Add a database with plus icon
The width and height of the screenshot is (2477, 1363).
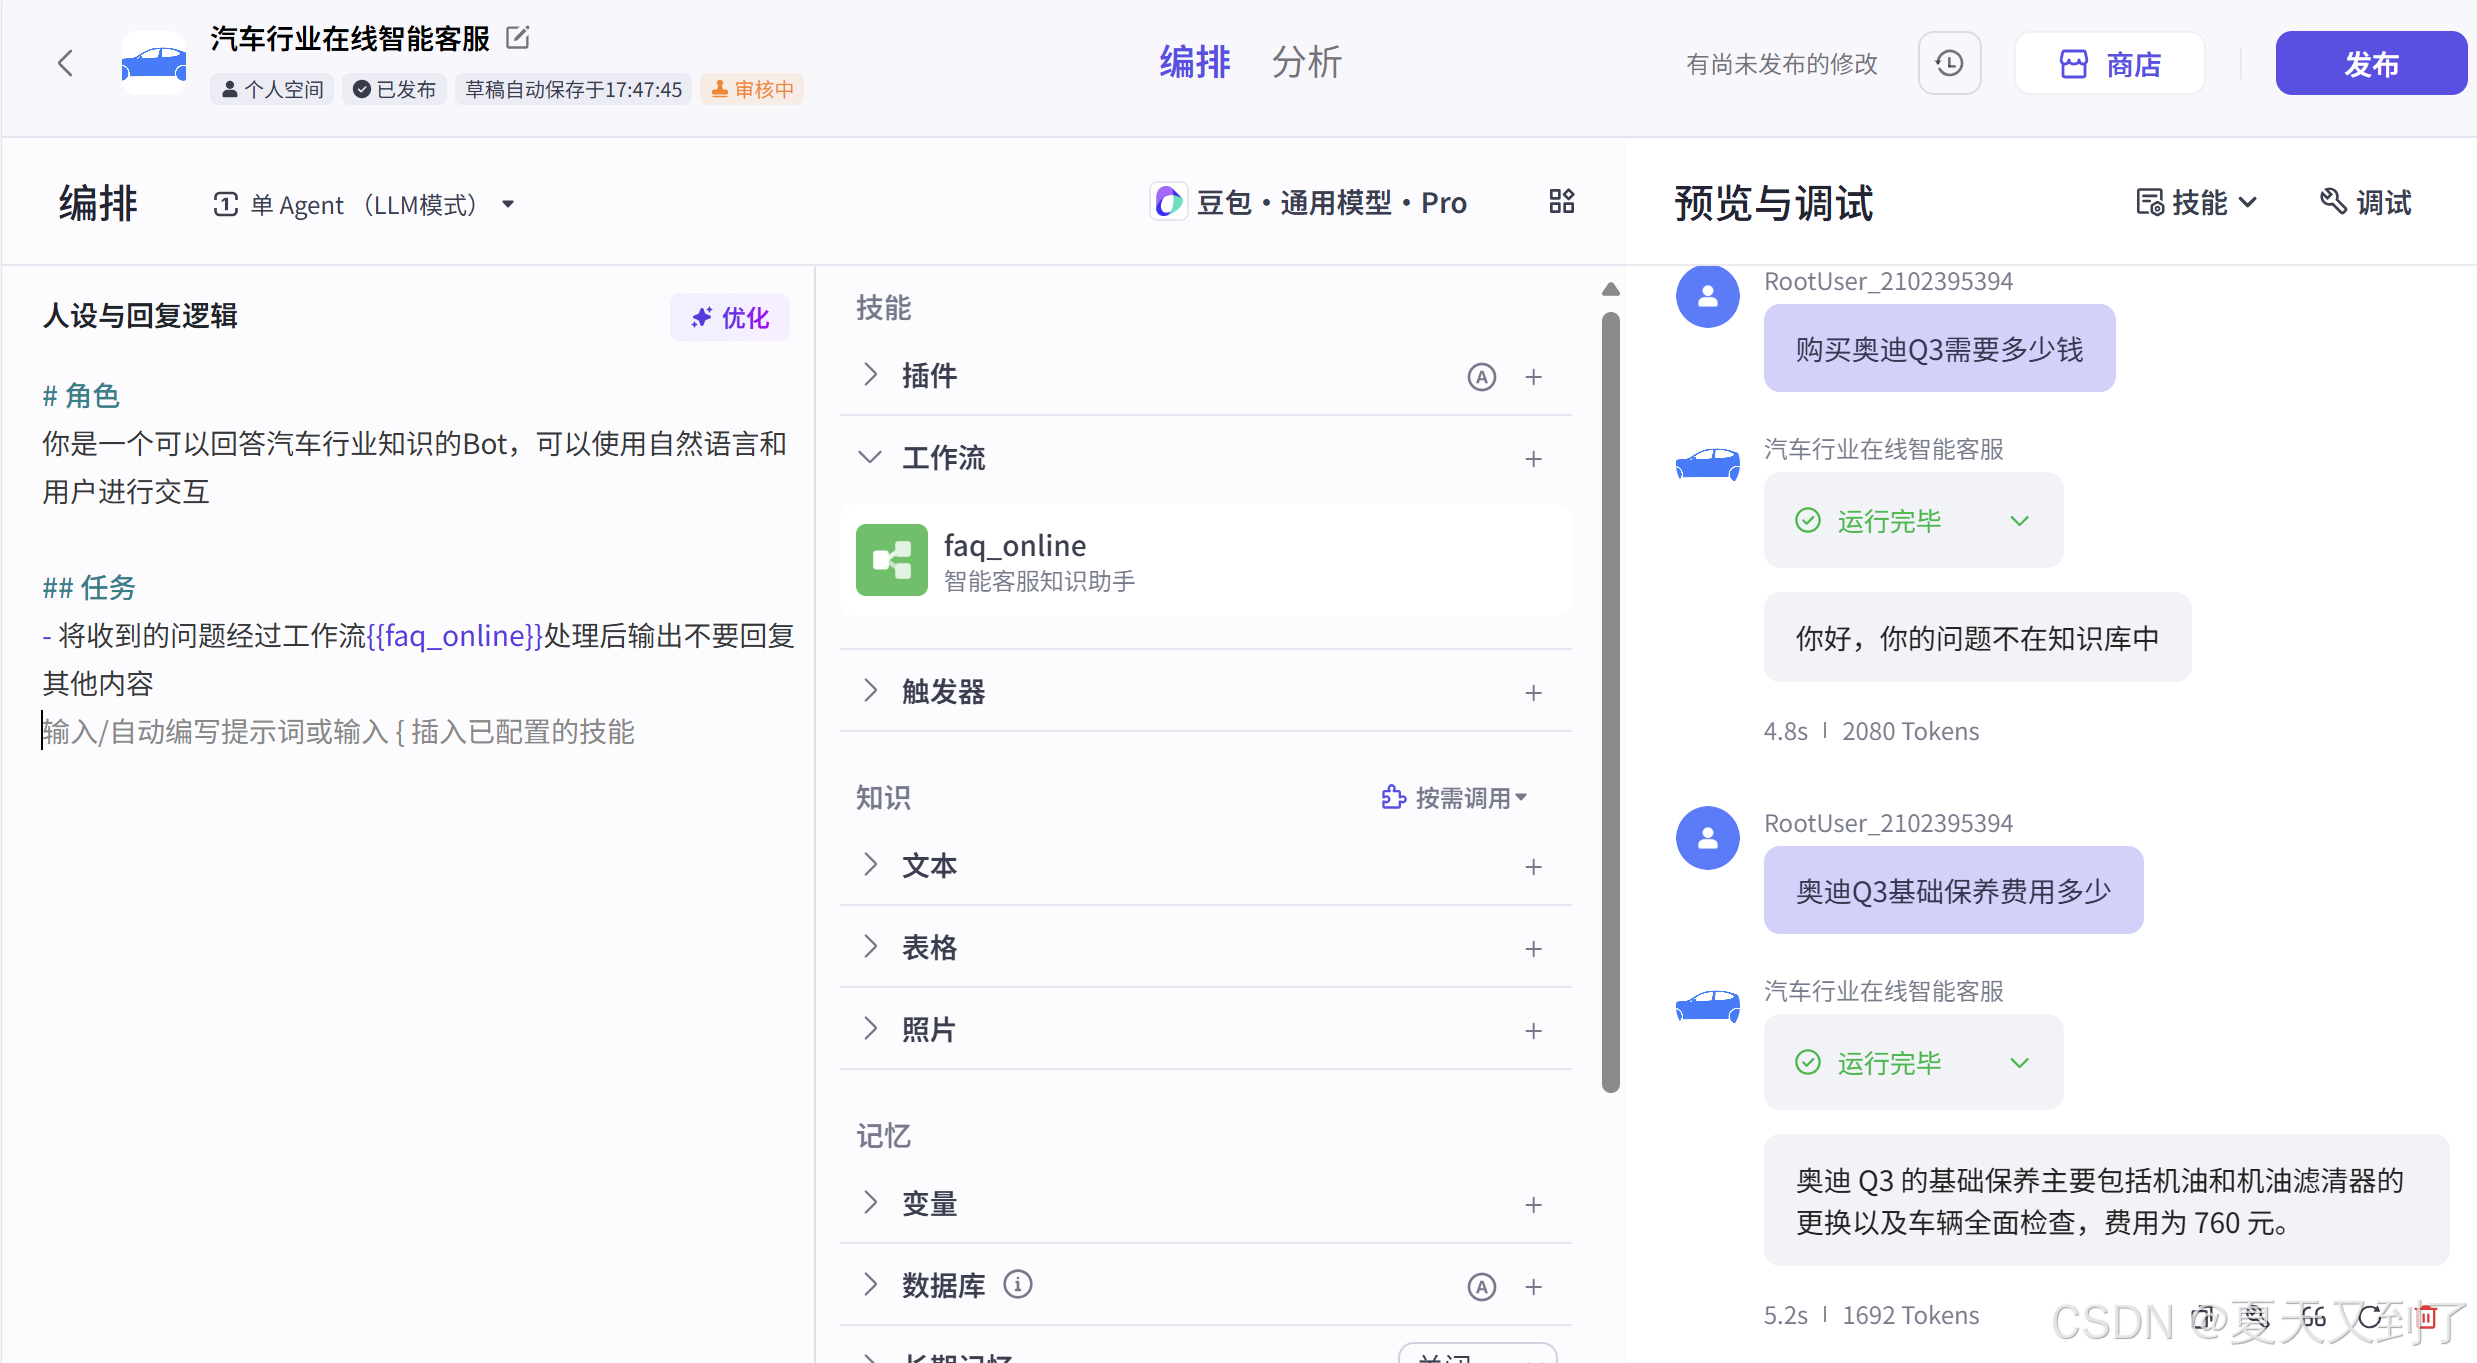click(x=1533, y=1287)
